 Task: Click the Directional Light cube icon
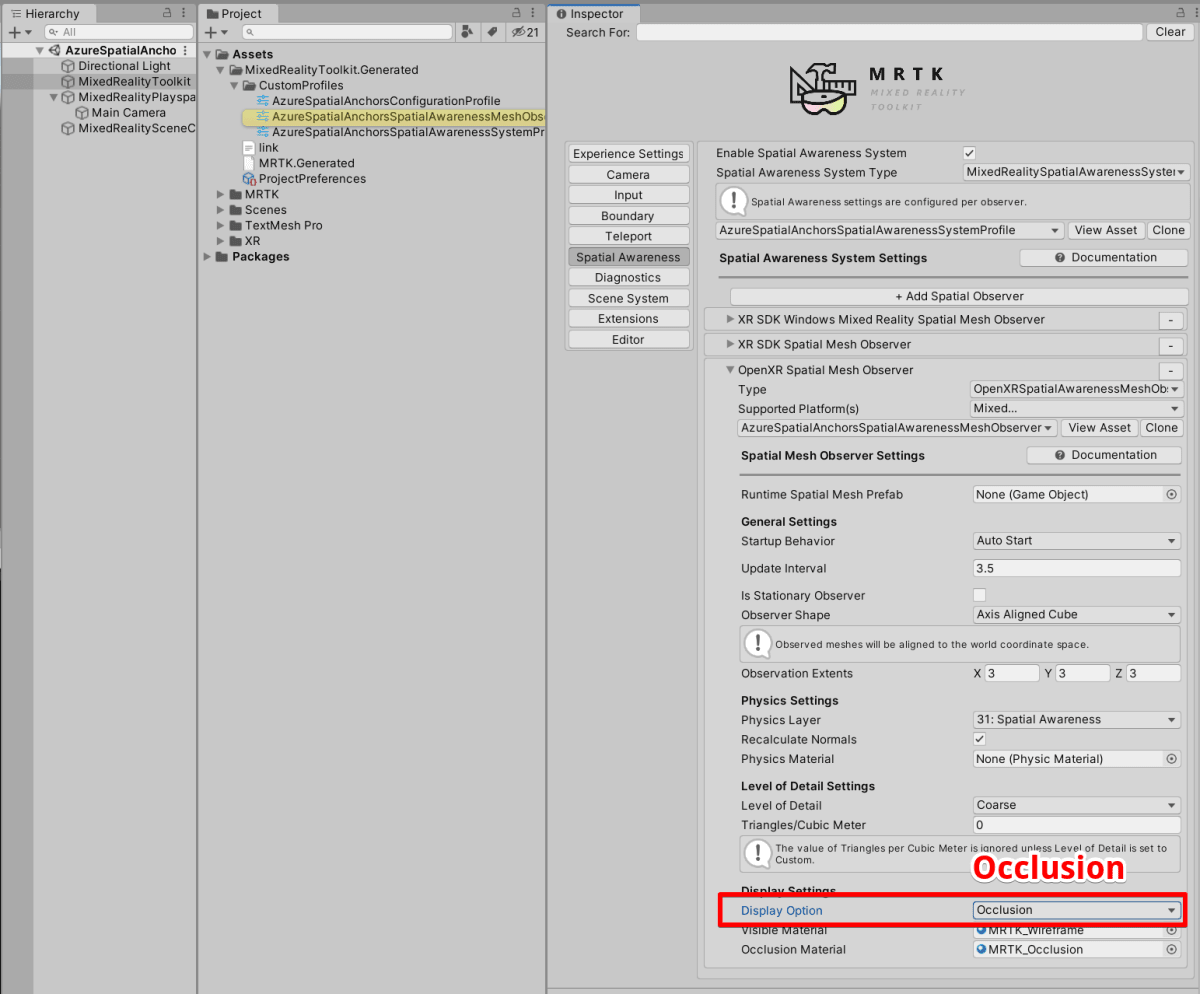[68, 66]
